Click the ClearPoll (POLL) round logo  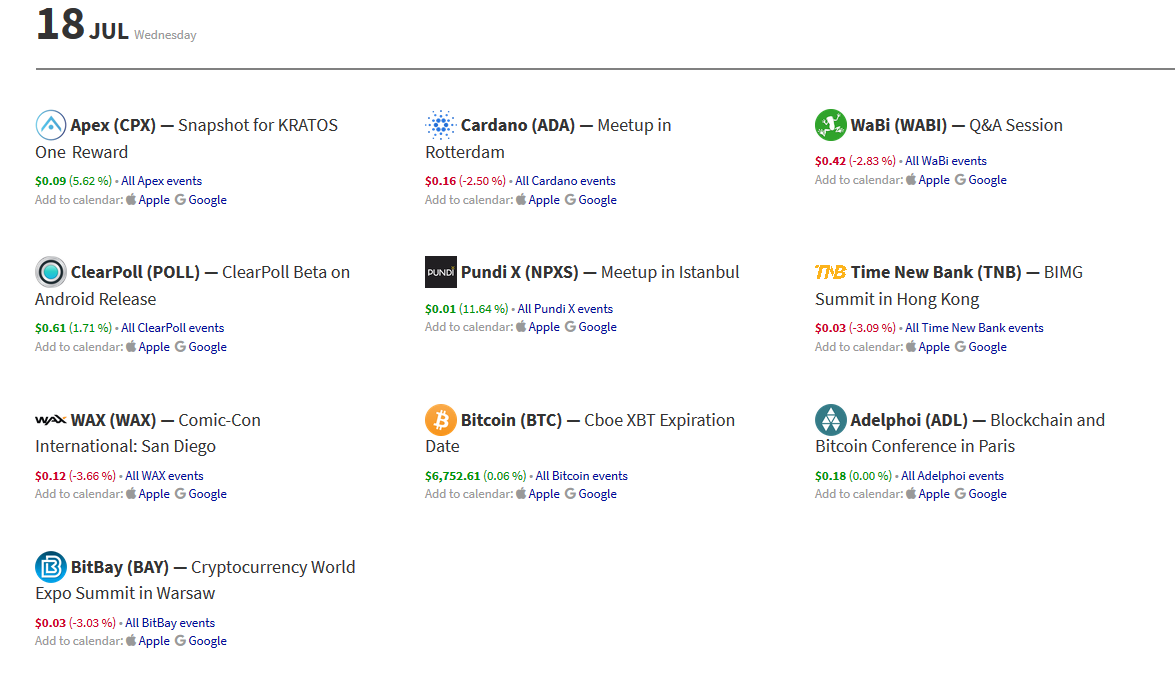click(x=51, y=272)
